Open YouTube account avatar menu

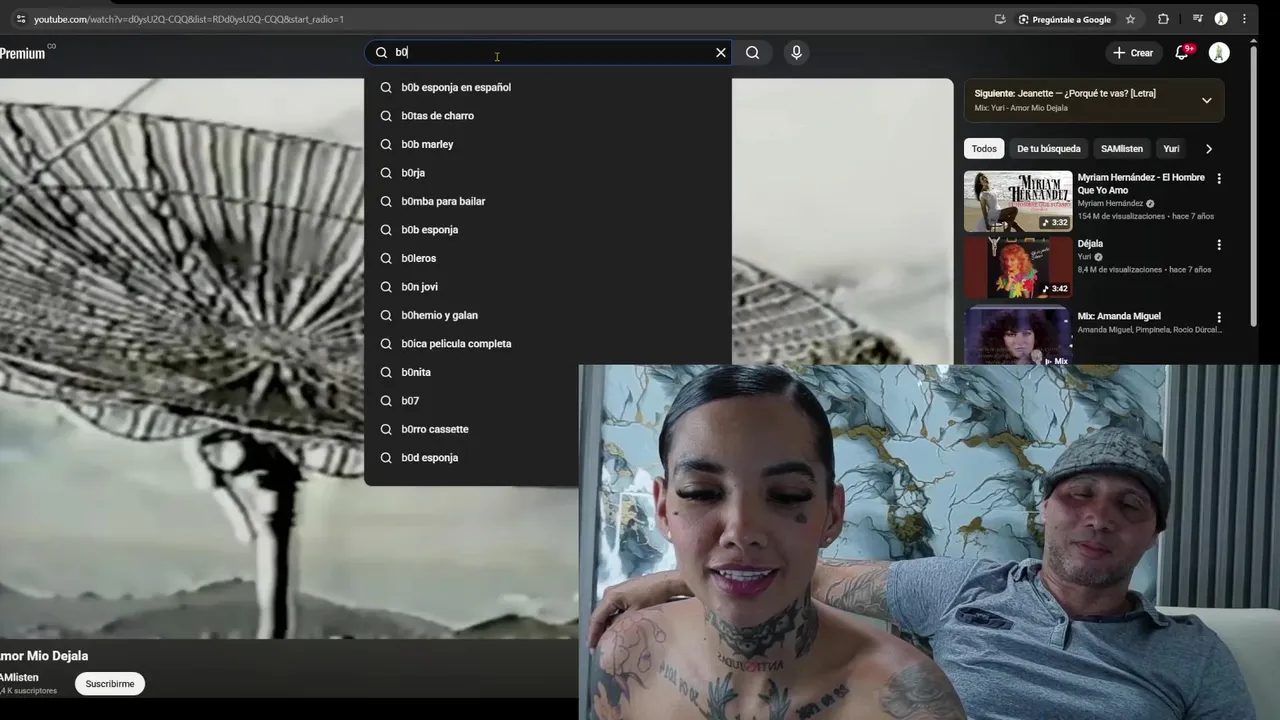click(x=1218, y=53)
